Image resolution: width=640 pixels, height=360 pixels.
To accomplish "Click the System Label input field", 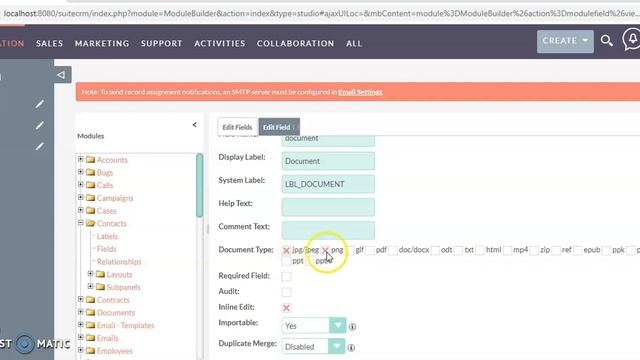I will (328, 184).
